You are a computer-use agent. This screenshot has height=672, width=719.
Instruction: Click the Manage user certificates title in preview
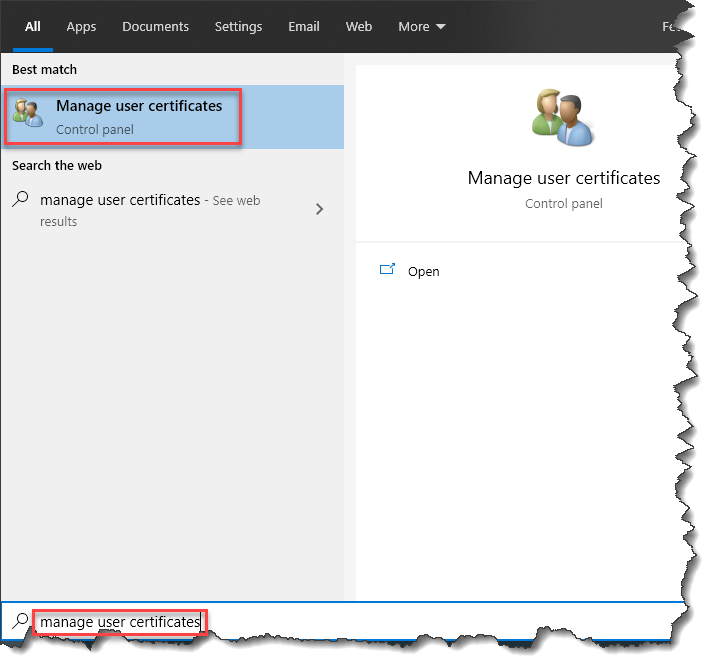[x=563, y=178]
